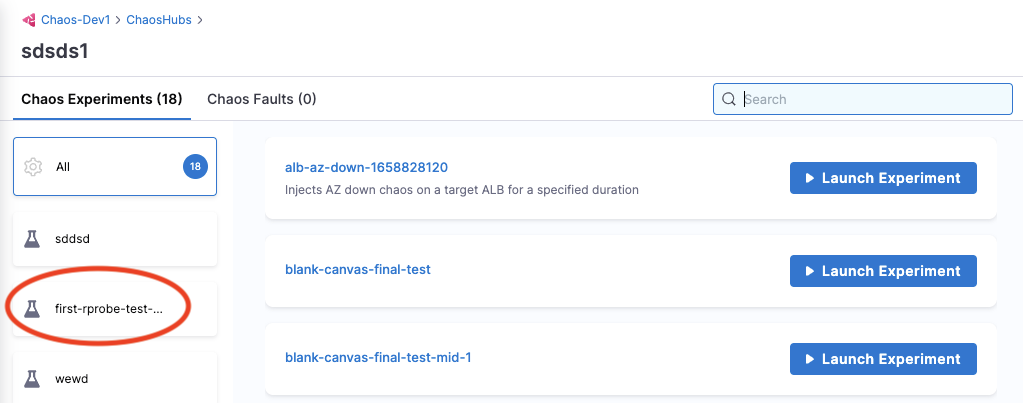The height and width of the screenshot is (403, 1023).
Task: Open the blank-canvas-final-test experiment link
Action: click(x=358, y=269)
